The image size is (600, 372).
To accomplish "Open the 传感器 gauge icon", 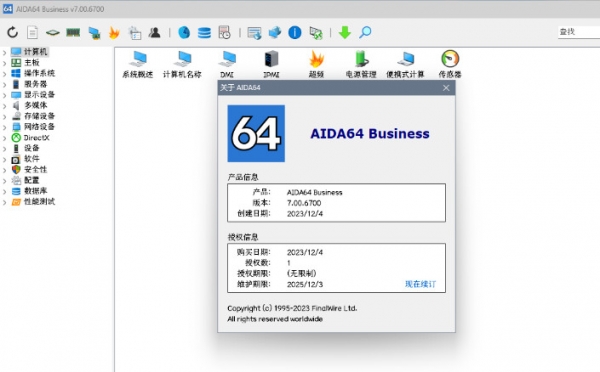I will click(450, 64).
